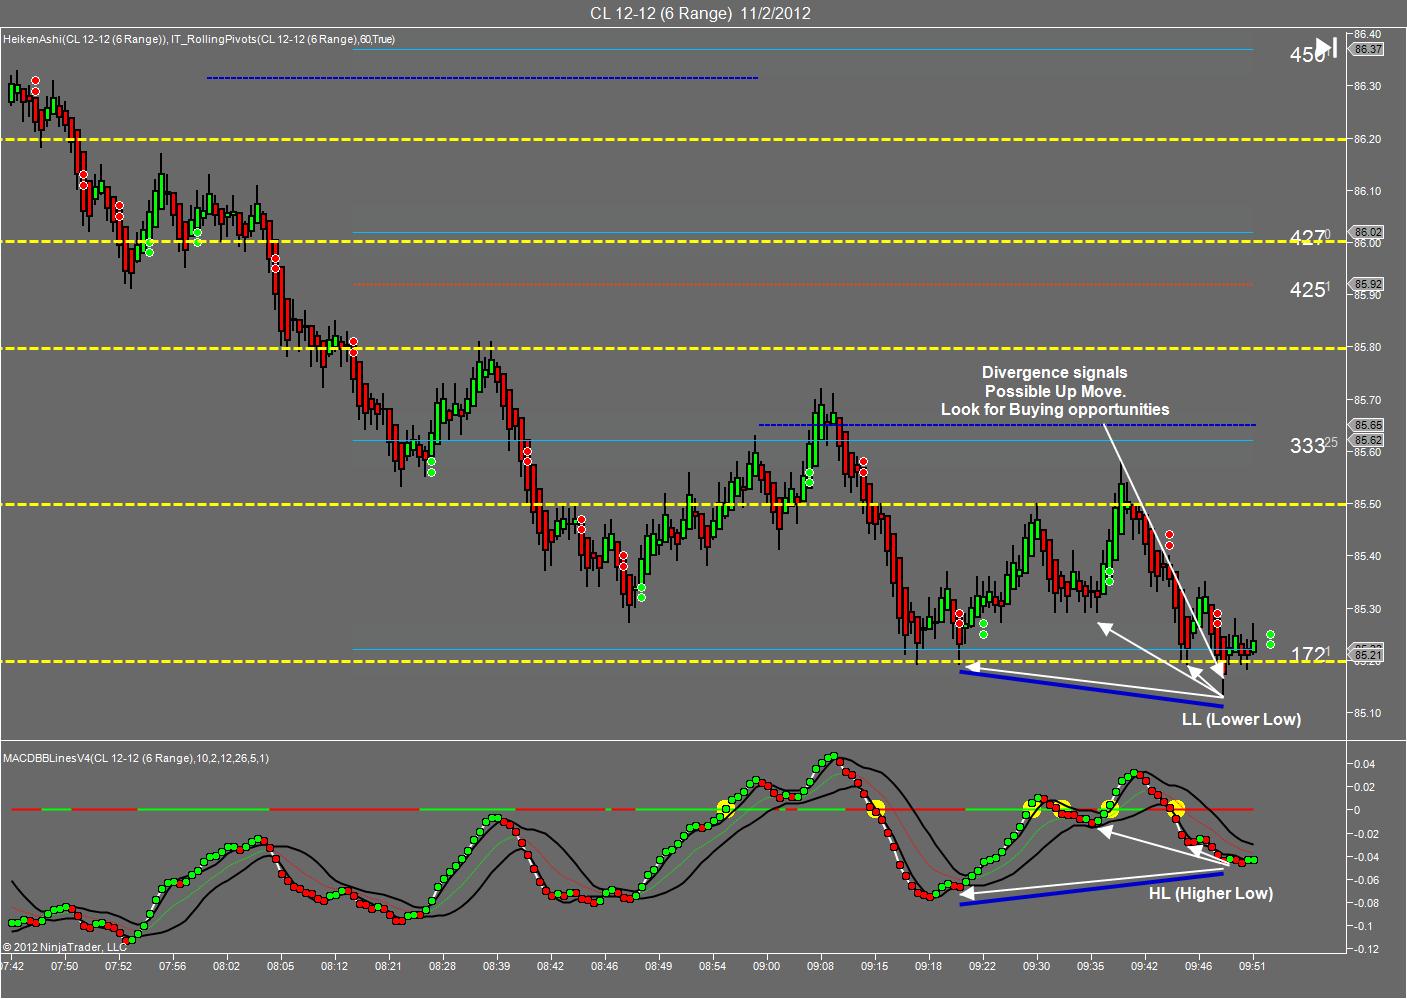Click the 09:15 time axis label
The width and height of the screenshot is (1407, 999).
[x=875, y=967]
